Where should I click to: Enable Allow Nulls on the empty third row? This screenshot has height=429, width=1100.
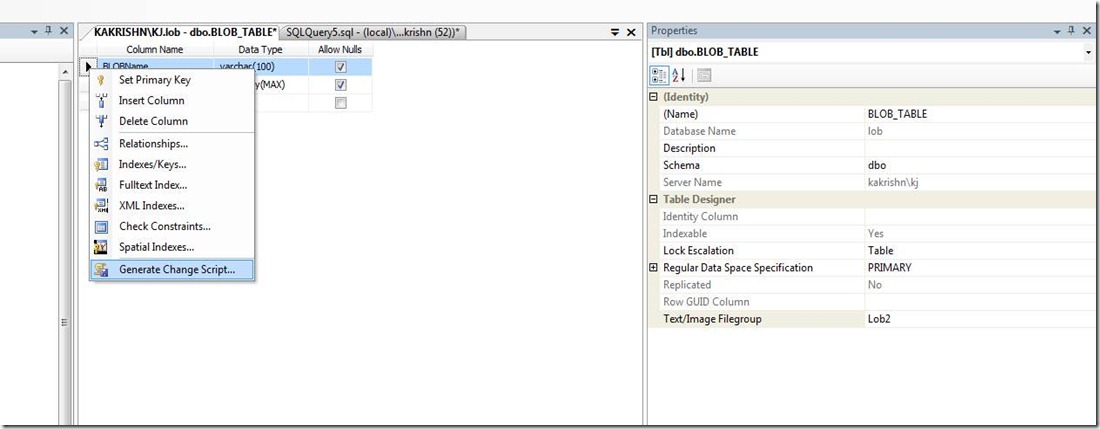tap(341, 103)
